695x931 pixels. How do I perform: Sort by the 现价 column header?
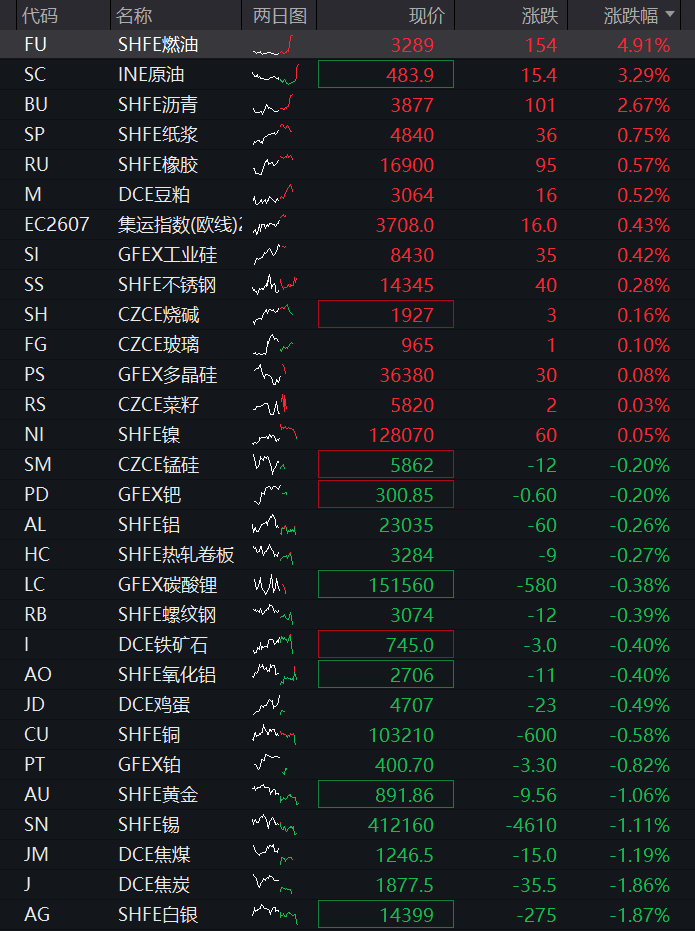click(x=427, y=15)
